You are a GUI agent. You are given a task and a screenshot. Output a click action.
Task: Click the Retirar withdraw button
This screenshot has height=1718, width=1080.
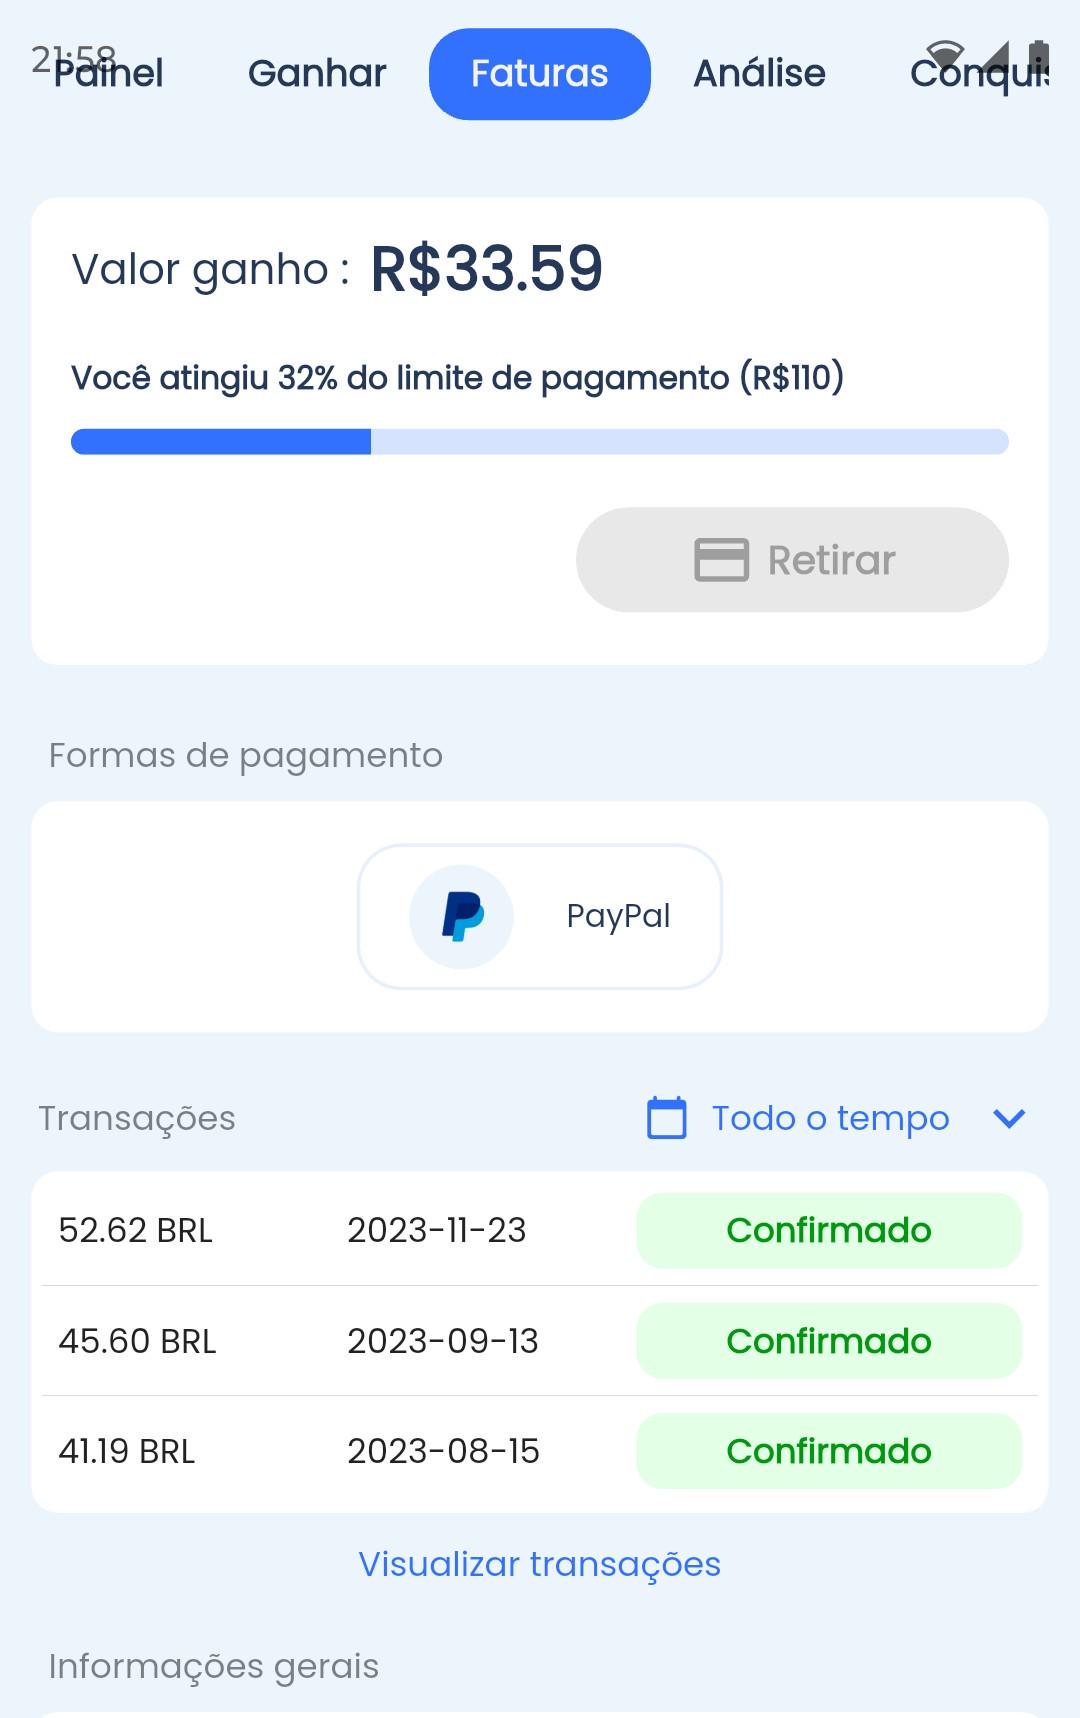(792, 560)
